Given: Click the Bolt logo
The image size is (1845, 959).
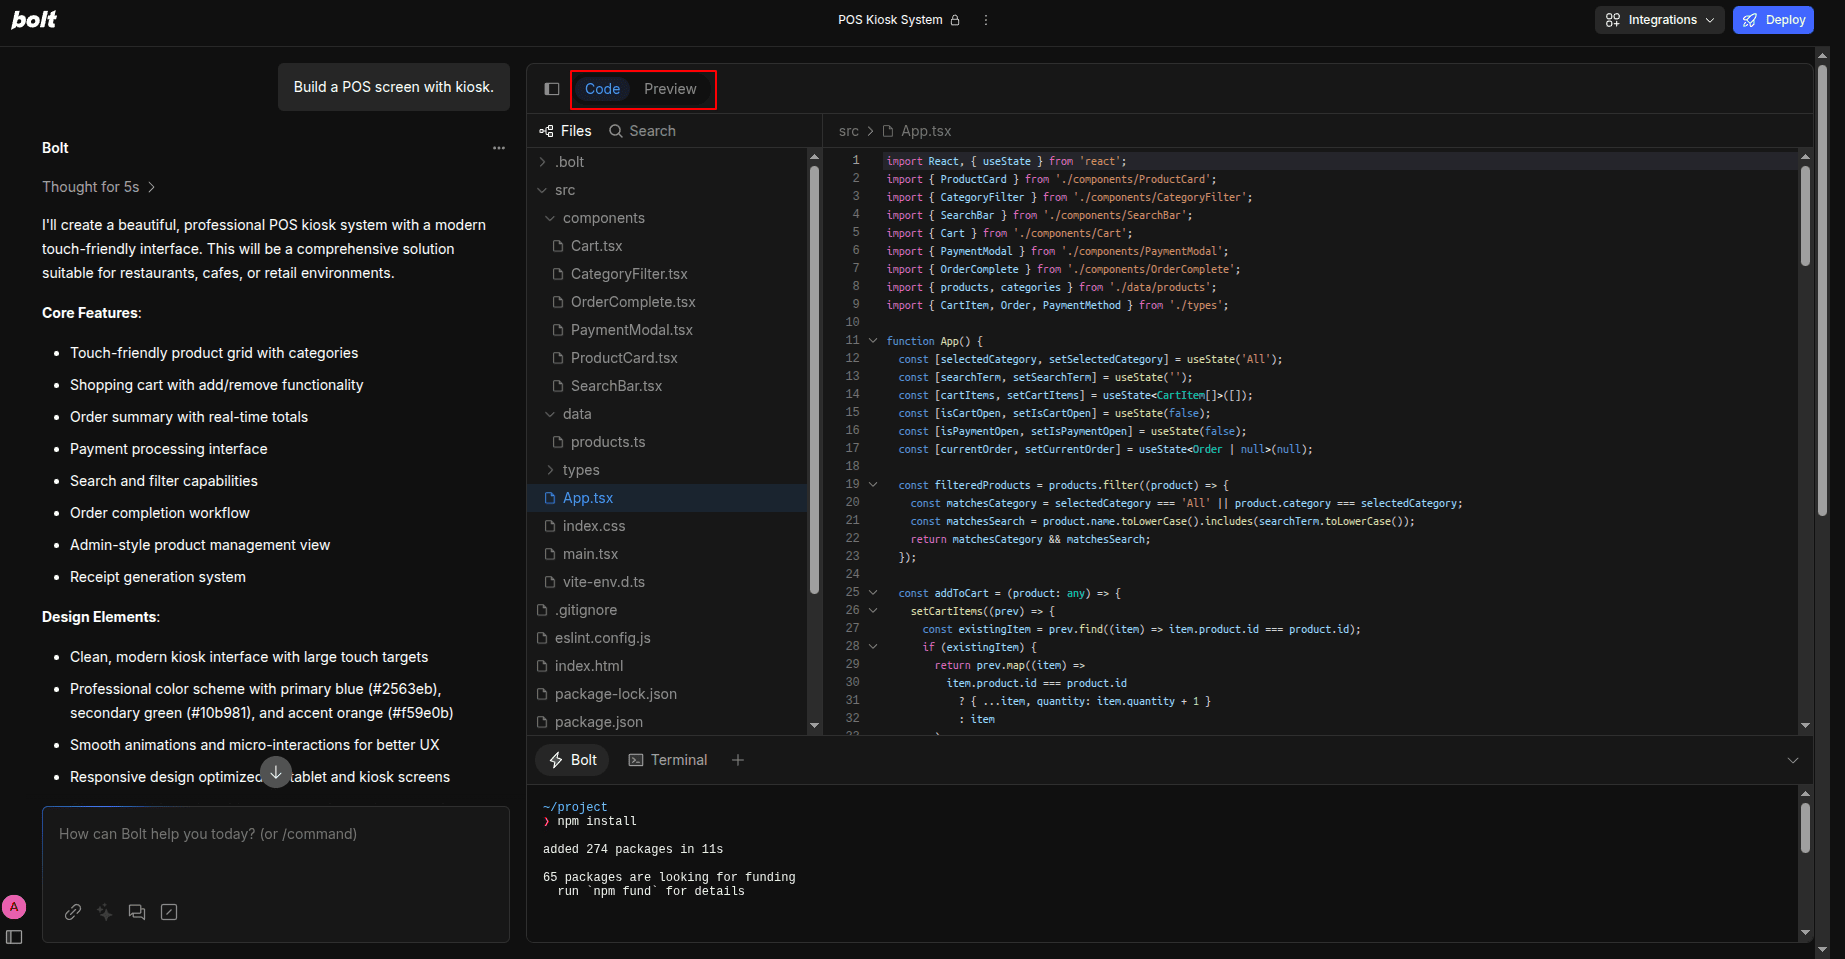Looking at the screenshot, I should click(x=34, y=20).
